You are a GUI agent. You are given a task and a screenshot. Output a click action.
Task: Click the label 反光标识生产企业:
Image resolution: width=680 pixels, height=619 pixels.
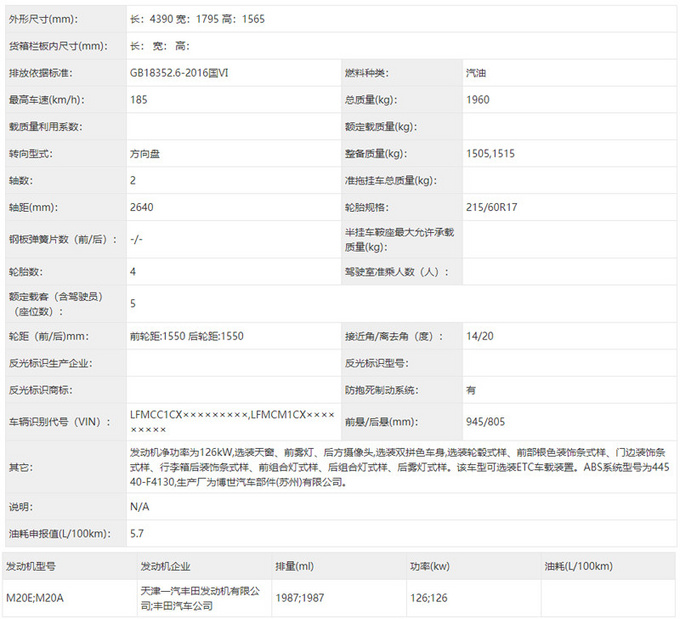pyautogui.click(x=51, y=363)
